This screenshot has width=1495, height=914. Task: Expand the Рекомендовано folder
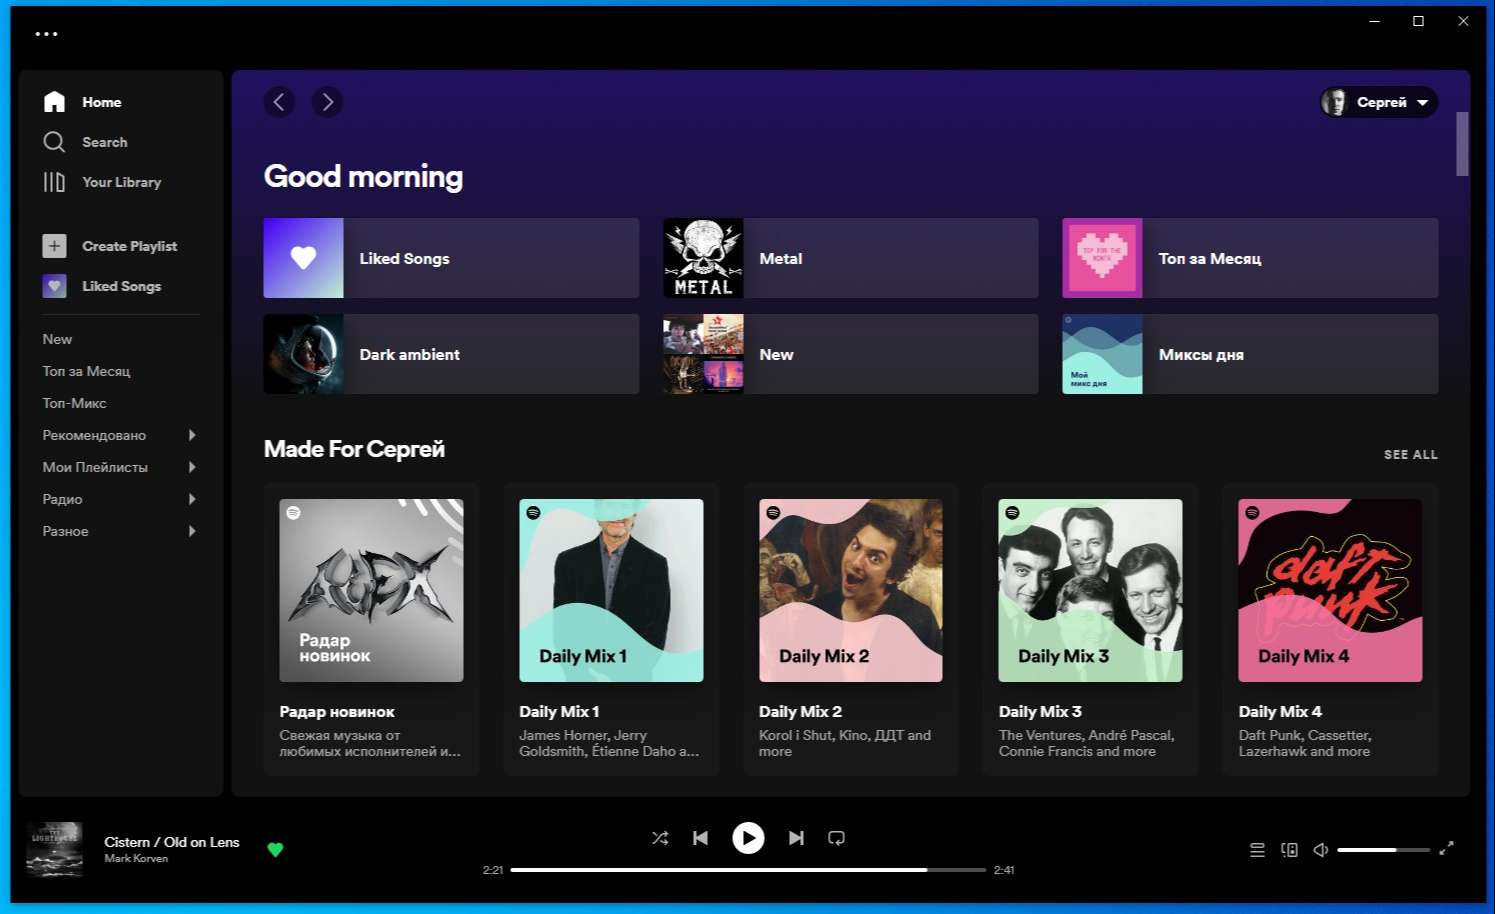point(192,435)
